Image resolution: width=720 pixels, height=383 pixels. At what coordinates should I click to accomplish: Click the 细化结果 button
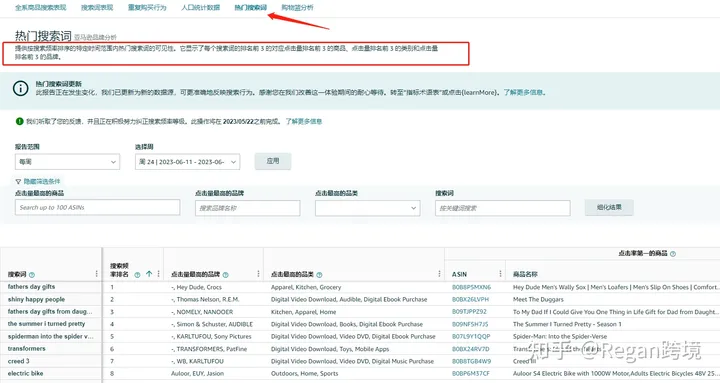[609, 207]
